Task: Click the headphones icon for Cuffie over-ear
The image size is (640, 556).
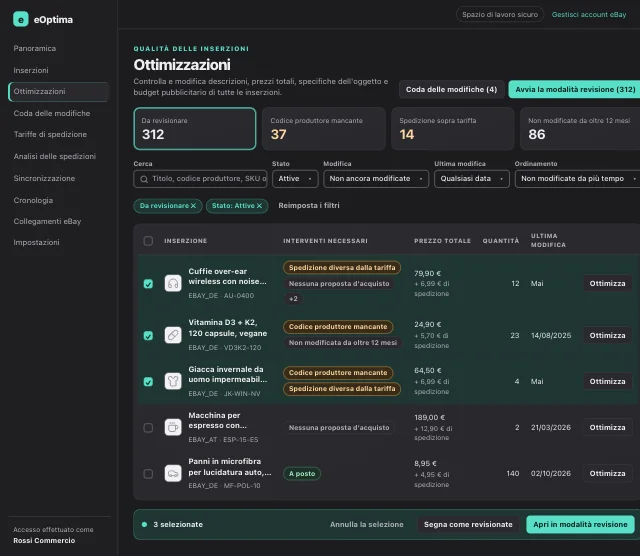Action: tap(173, 283)
